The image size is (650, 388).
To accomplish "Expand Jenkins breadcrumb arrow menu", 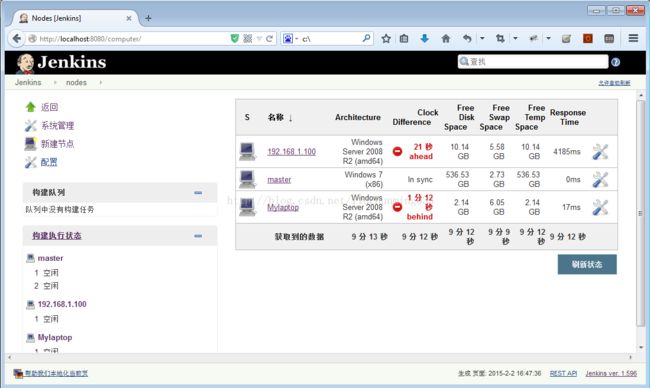I will pyautogui.click(x=55, y=82).
